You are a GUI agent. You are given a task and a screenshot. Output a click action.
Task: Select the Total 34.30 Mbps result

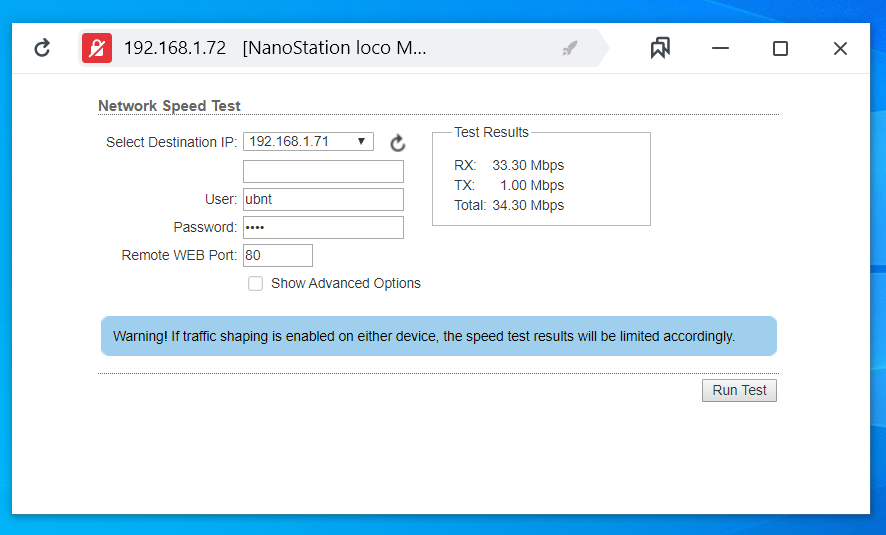(x=509, y=205)
